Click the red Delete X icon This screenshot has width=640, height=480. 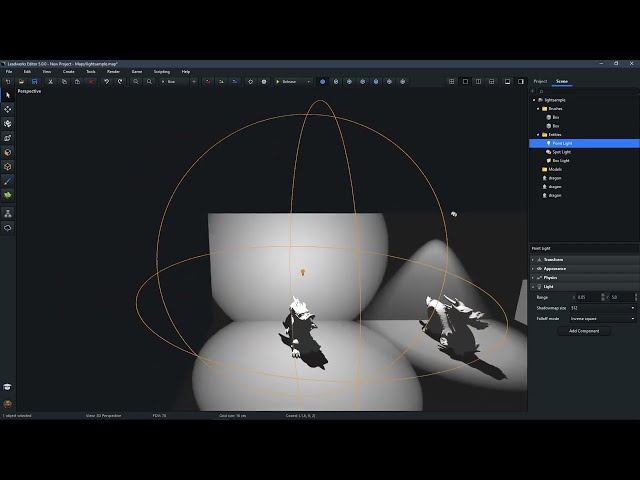pyautogui.click(x=91, y=82)
